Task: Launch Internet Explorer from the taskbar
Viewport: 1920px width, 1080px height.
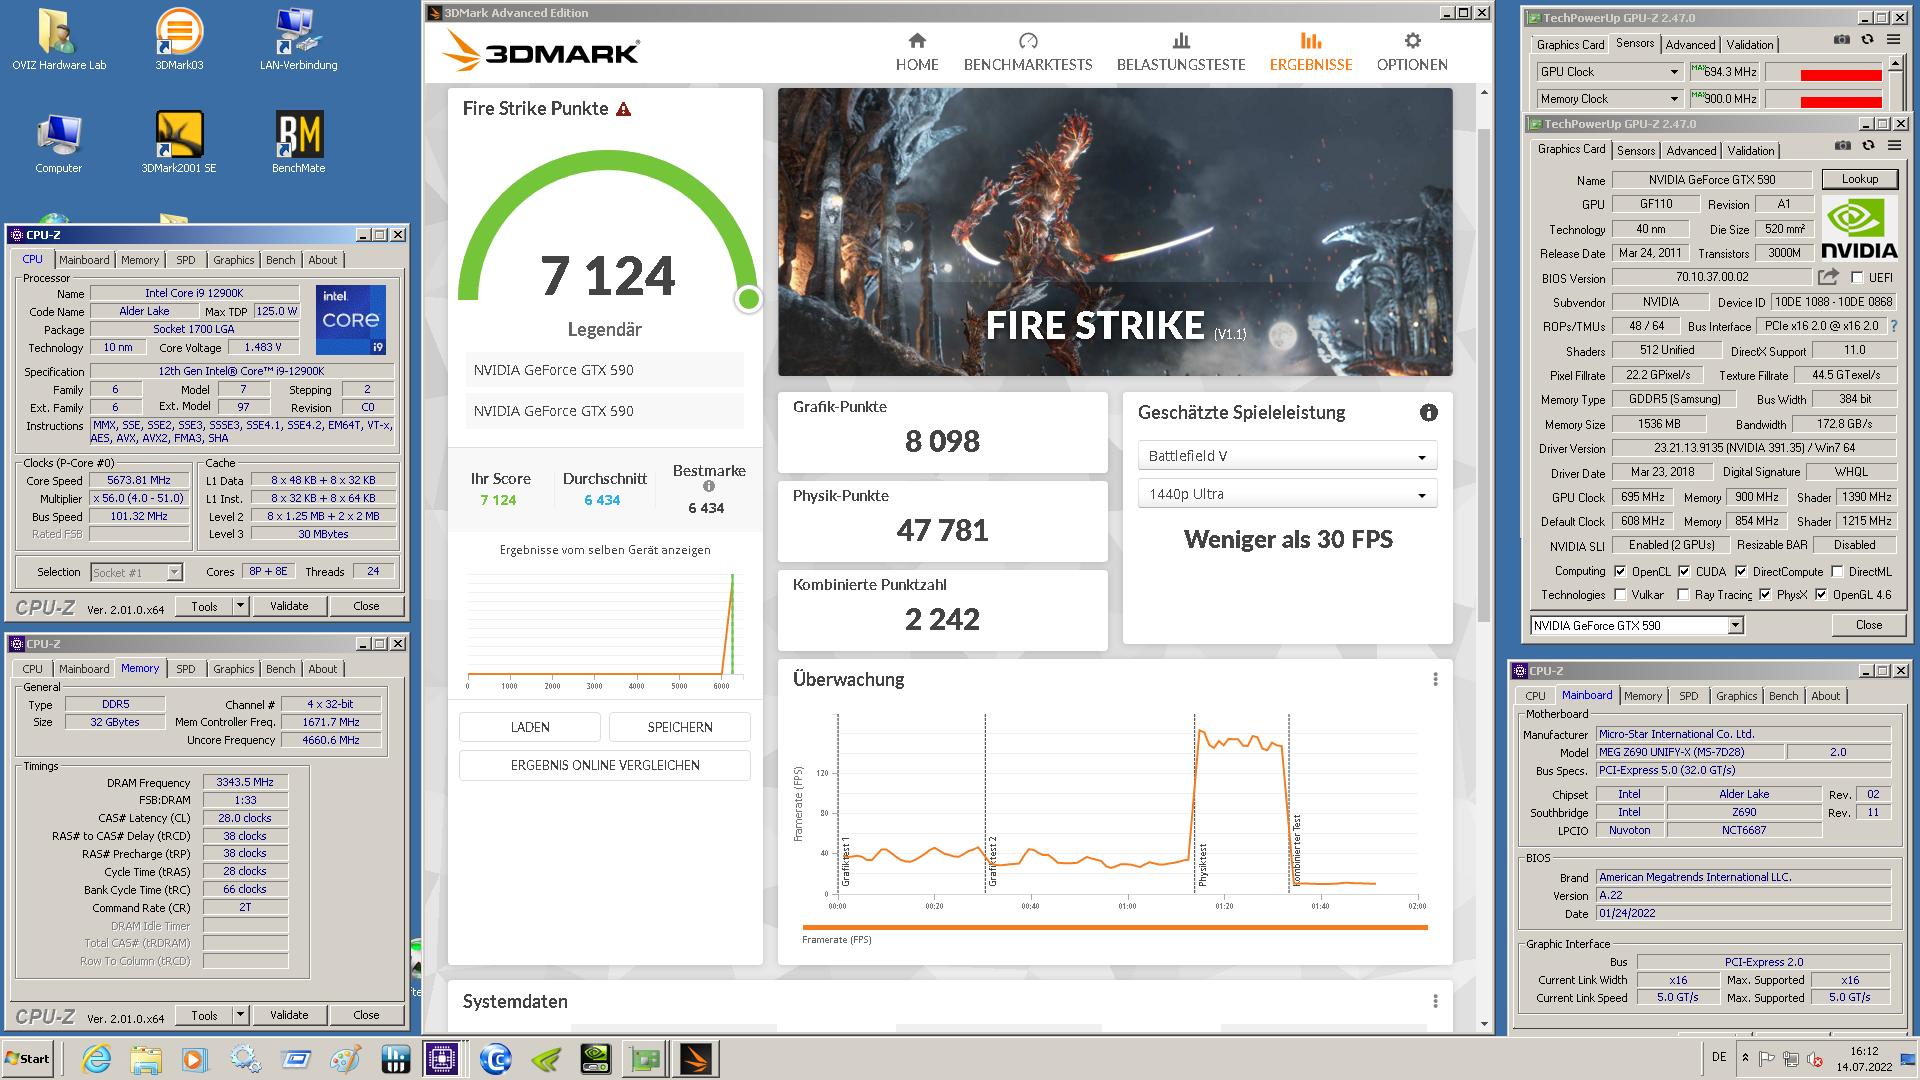Action: (96, 1059)
